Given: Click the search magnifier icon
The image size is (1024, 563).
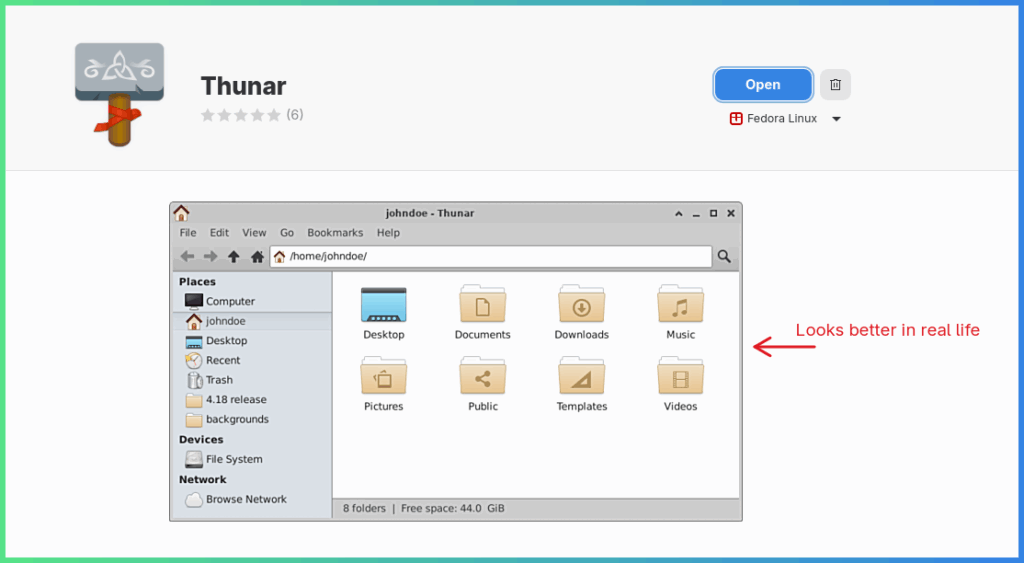Looking at the screenshot, I should tap(724, 256).
